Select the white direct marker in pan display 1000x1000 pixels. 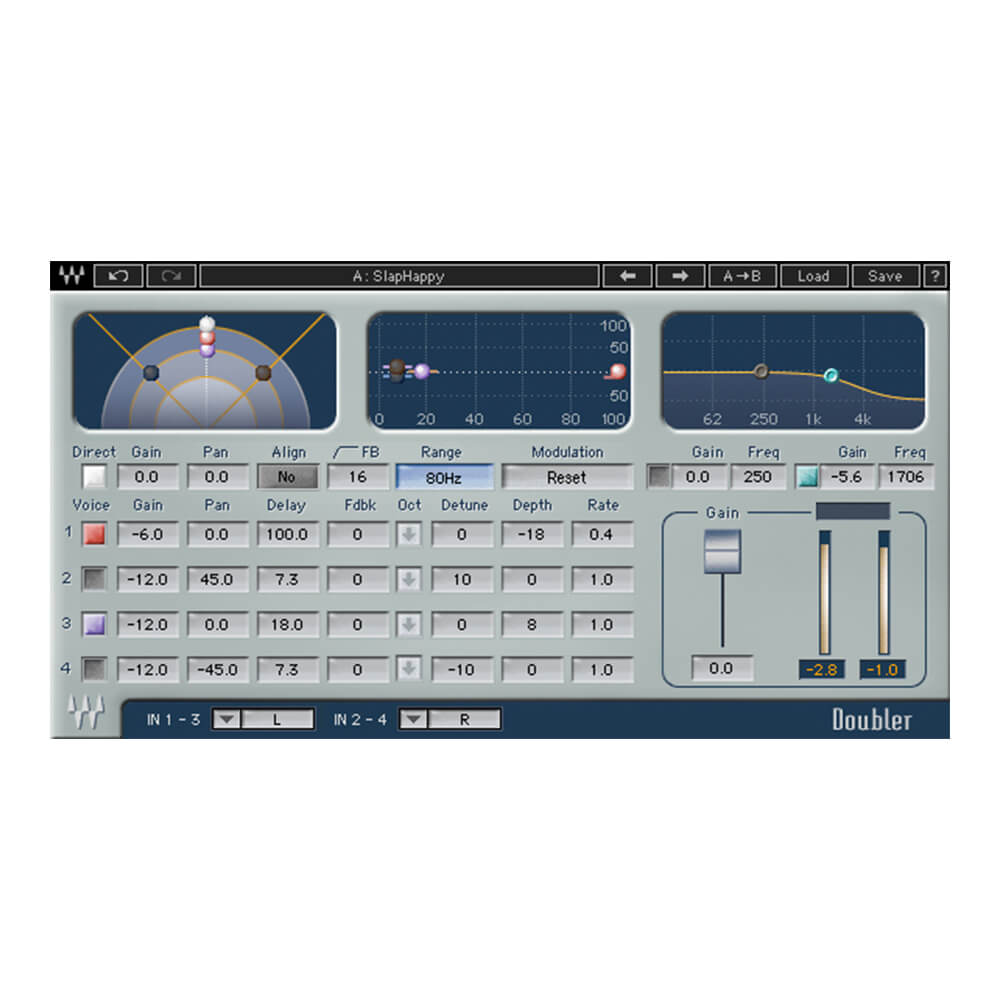(207, 323)
